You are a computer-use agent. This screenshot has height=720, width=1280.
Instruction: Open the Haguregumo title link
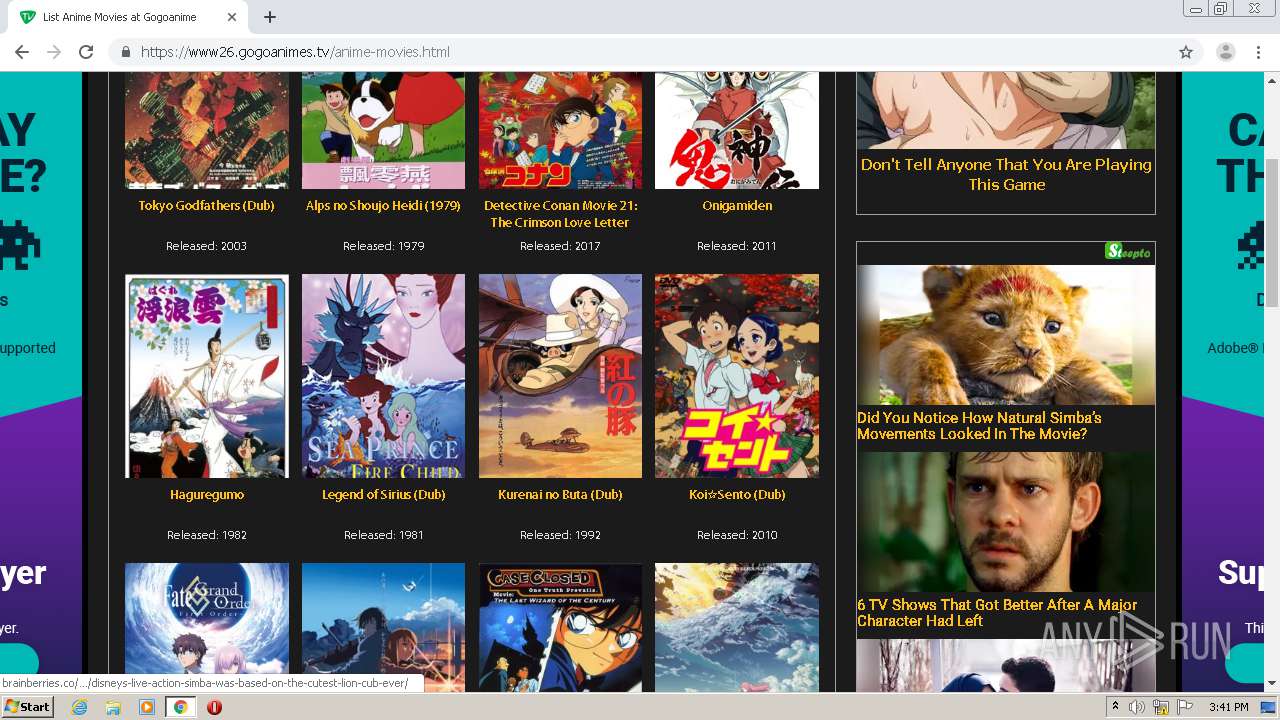[x=206, y=494]
